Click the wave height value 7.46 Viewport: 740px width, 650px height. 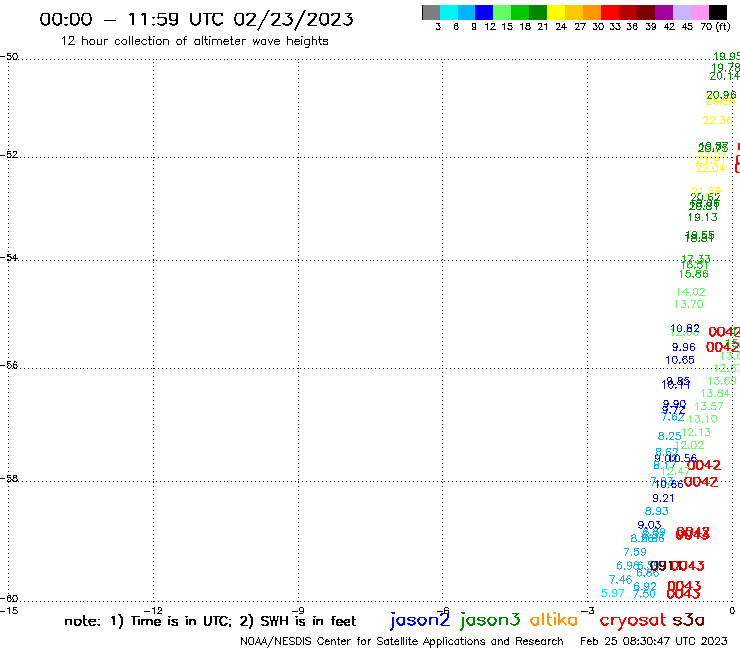pos(620,580)
